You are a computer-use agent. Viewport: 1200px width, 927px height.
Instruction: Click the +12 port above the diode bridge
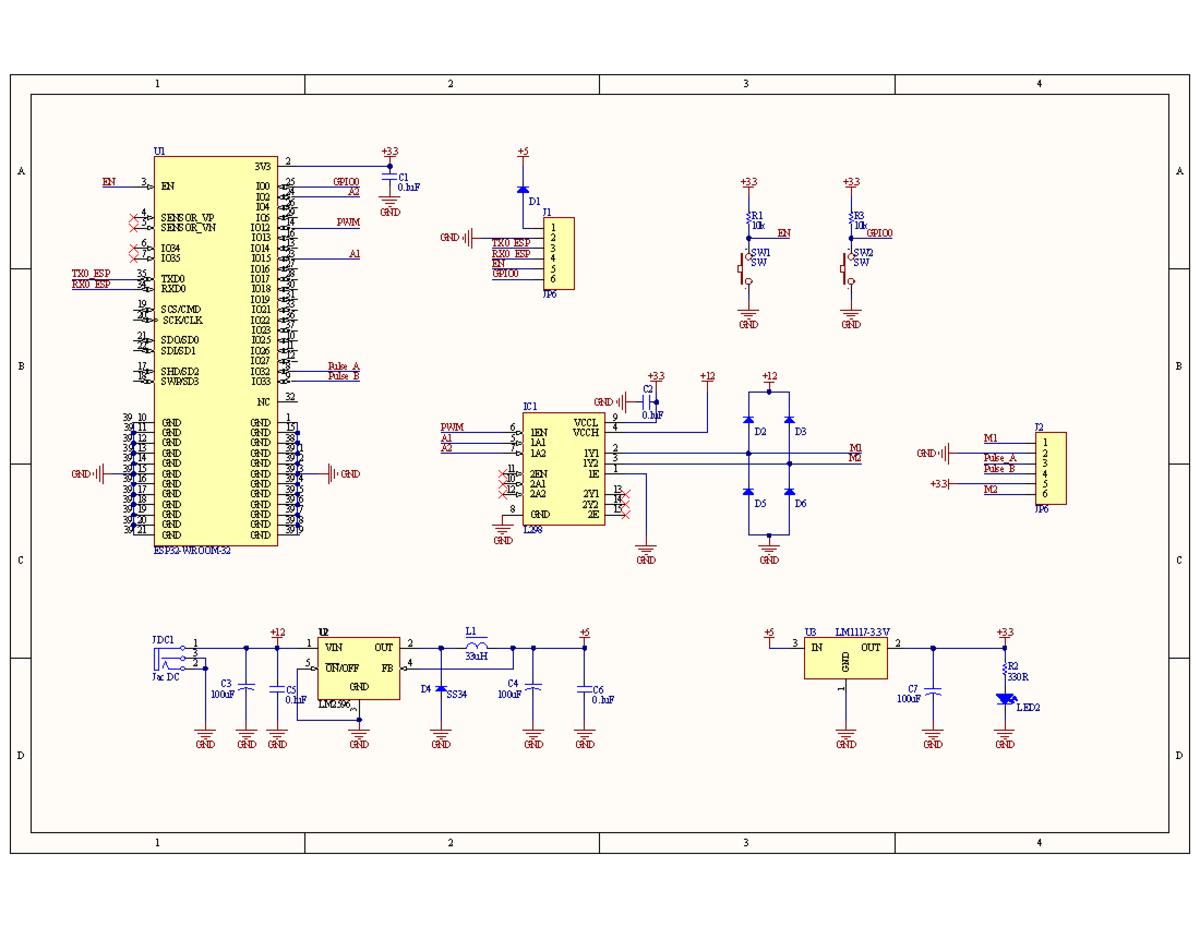pos(769,377)
